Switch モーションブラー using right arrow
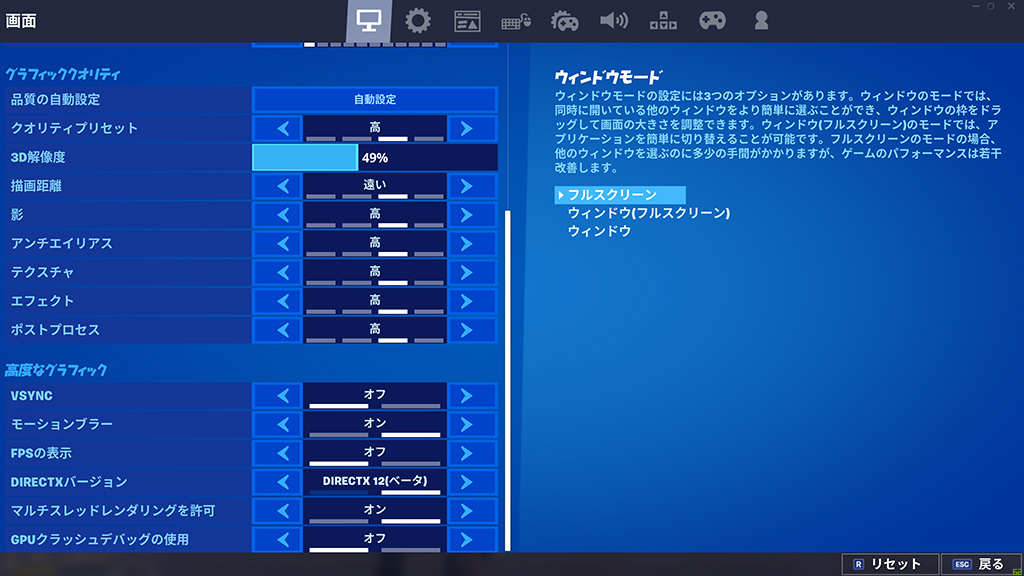Screen dimensions: 1024x576 pos(472,424)
